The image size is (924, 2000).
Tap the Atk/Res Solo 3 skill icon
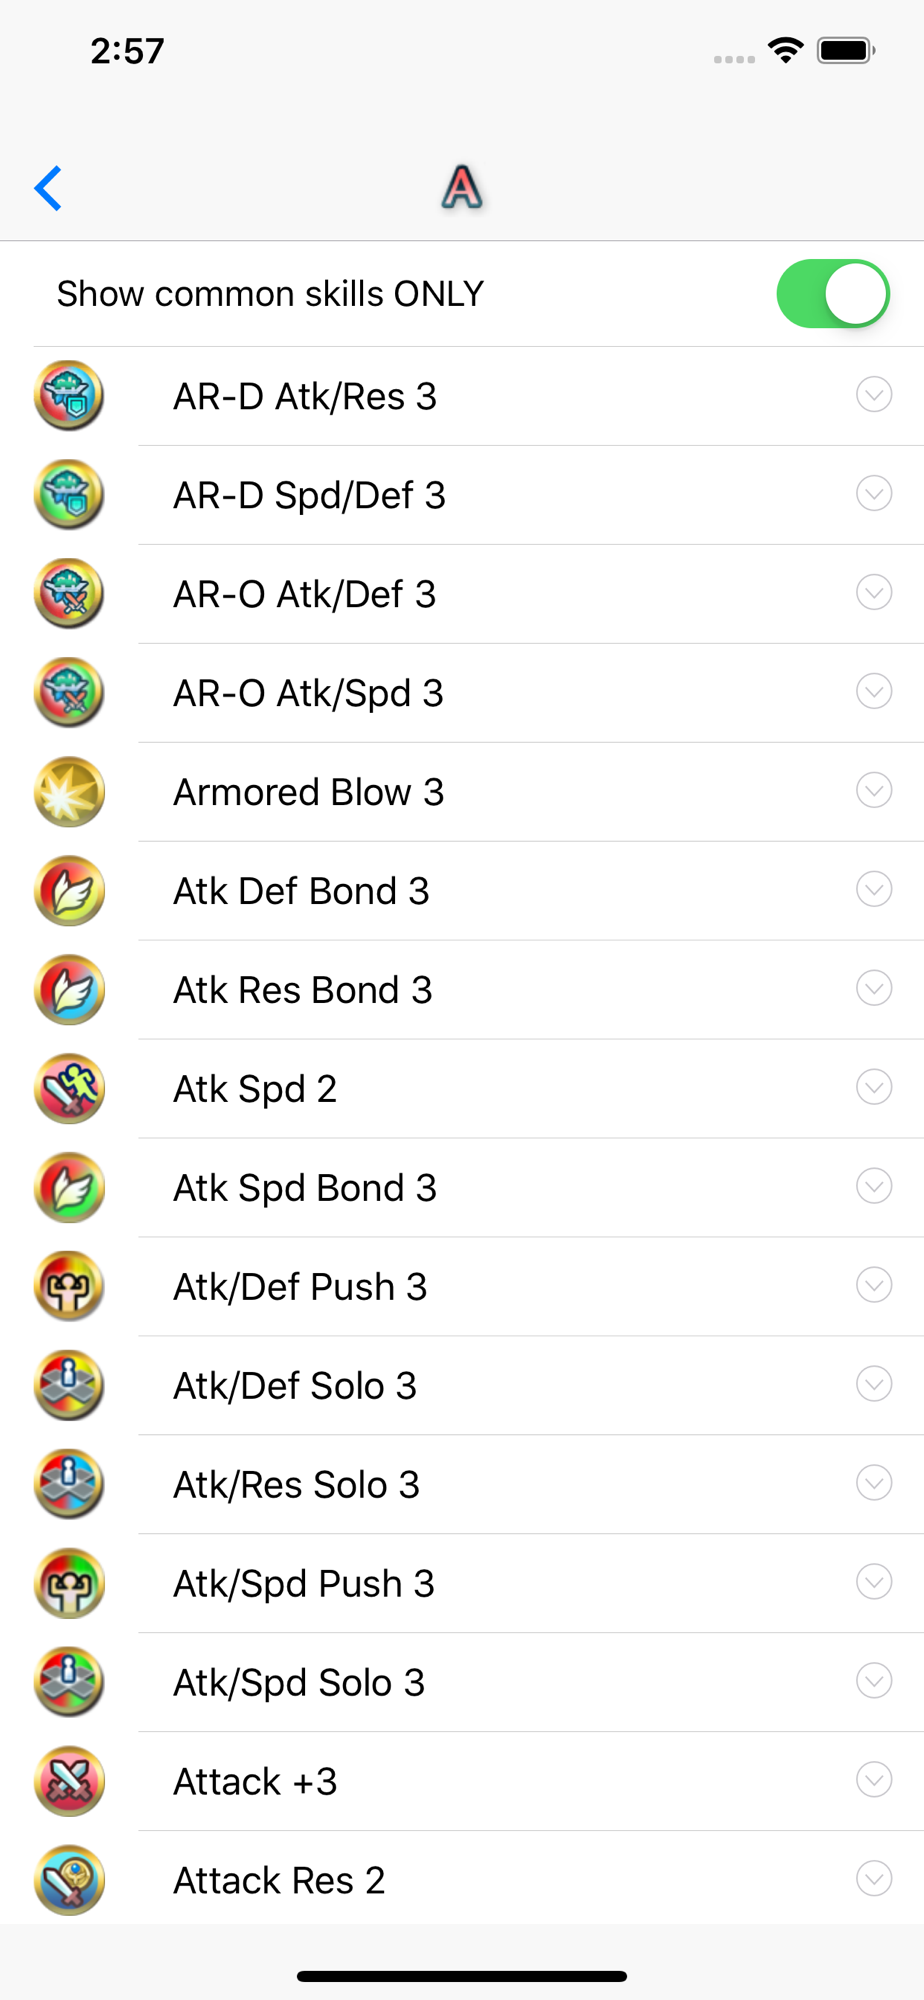point(69,1485)
